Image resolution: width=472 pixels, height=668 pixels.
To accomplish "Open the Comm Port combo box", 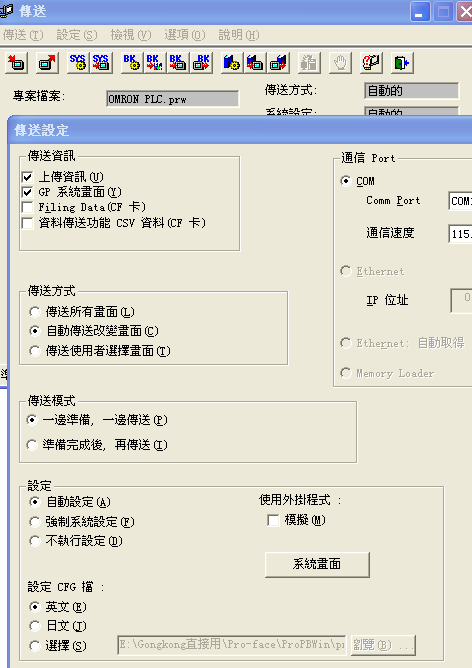I will 460,201.
